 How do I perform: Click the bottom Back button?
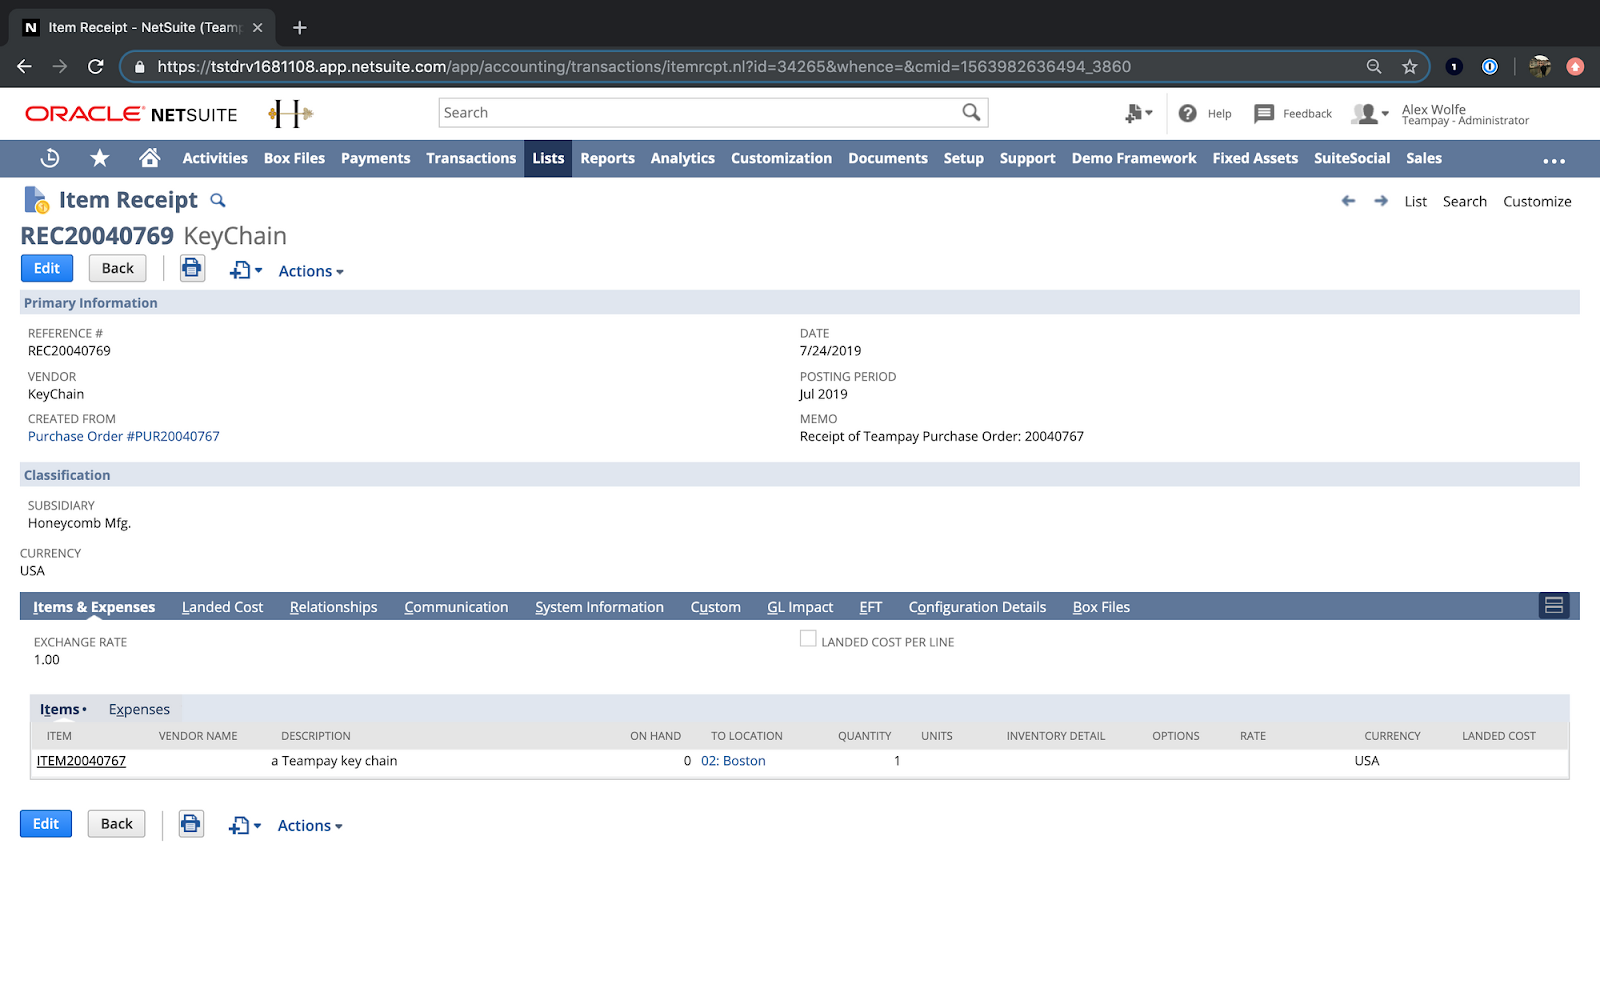pos(116,824)
